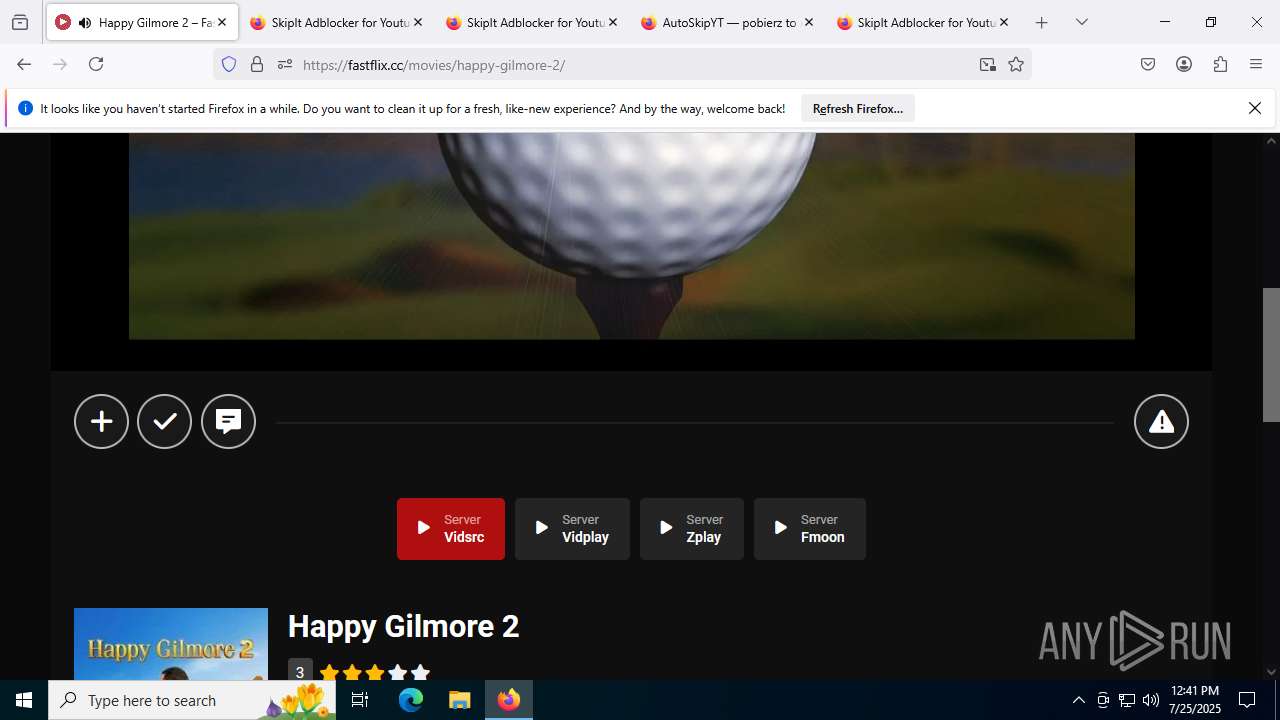Open Firefox account icon
Viewport: 1280px width, 720px height.
pos(1184,64)
